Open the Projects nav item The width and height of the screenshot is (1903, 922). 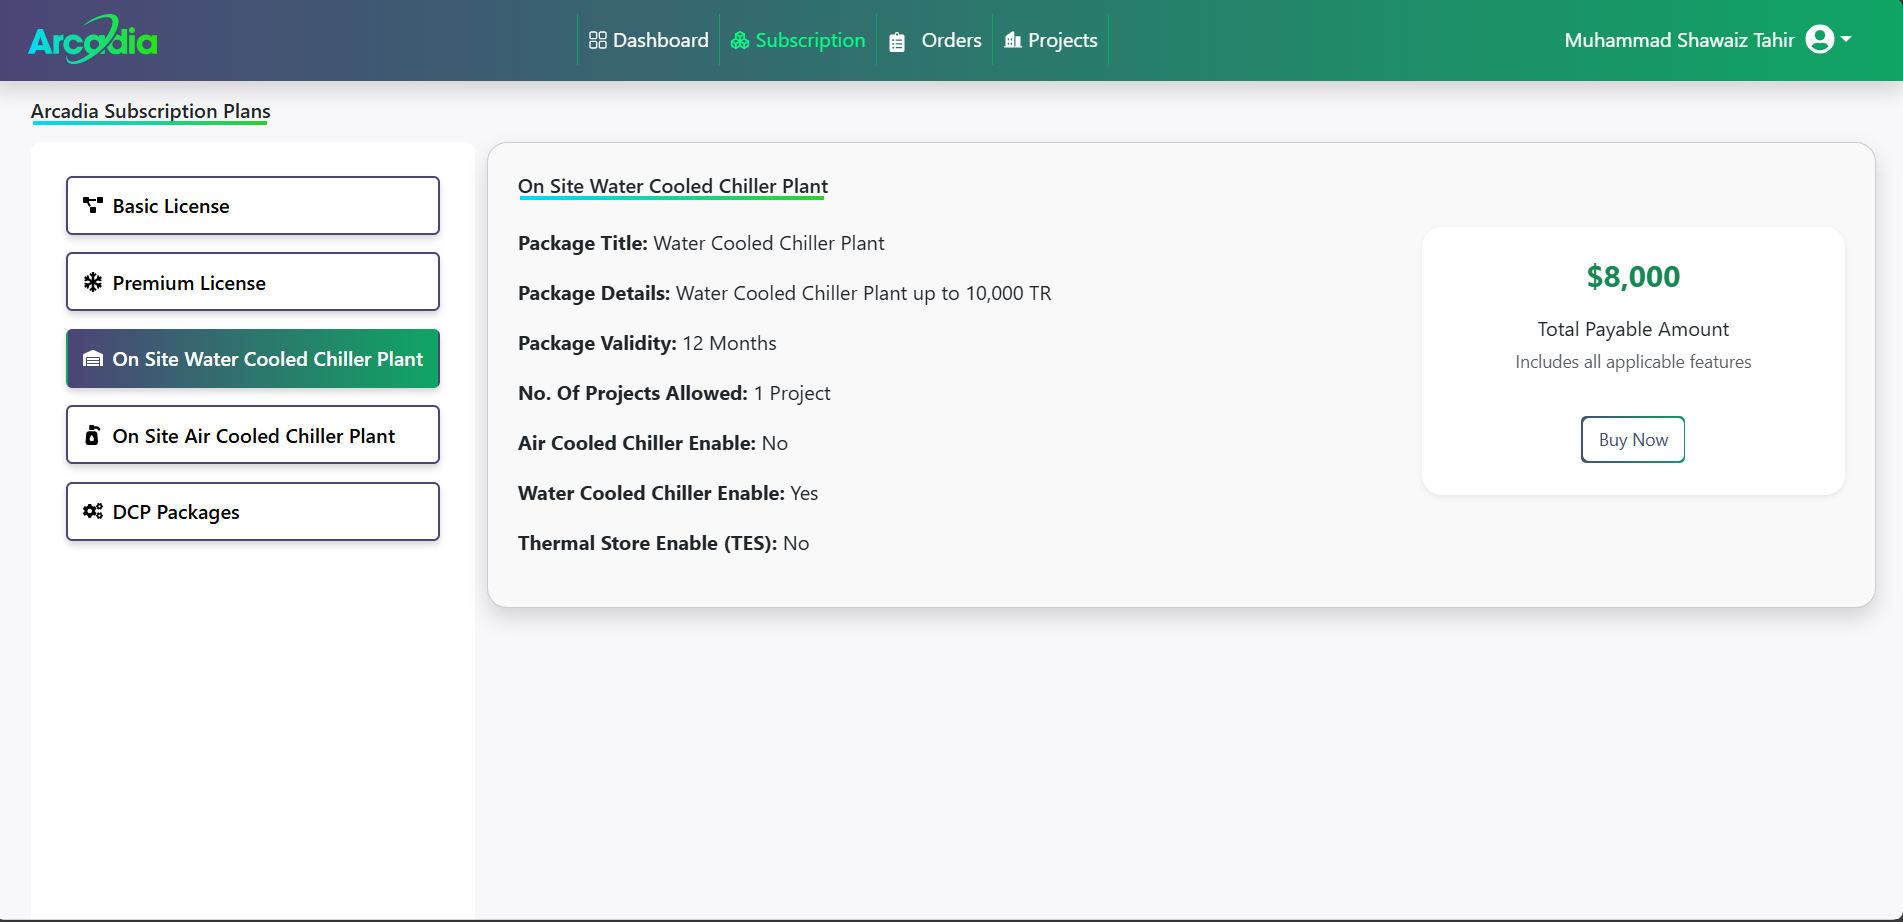pos(1062,40)
